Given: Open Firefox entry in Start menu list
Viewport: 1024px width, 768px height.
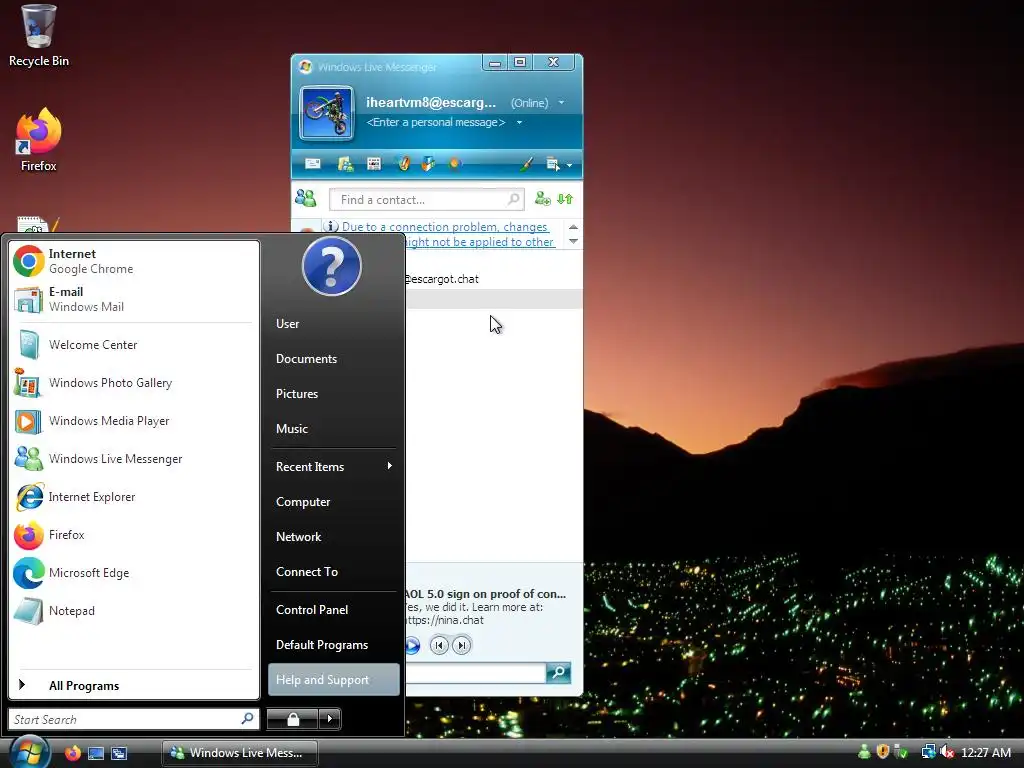Looking at the screenshot, I should point(133,535).
